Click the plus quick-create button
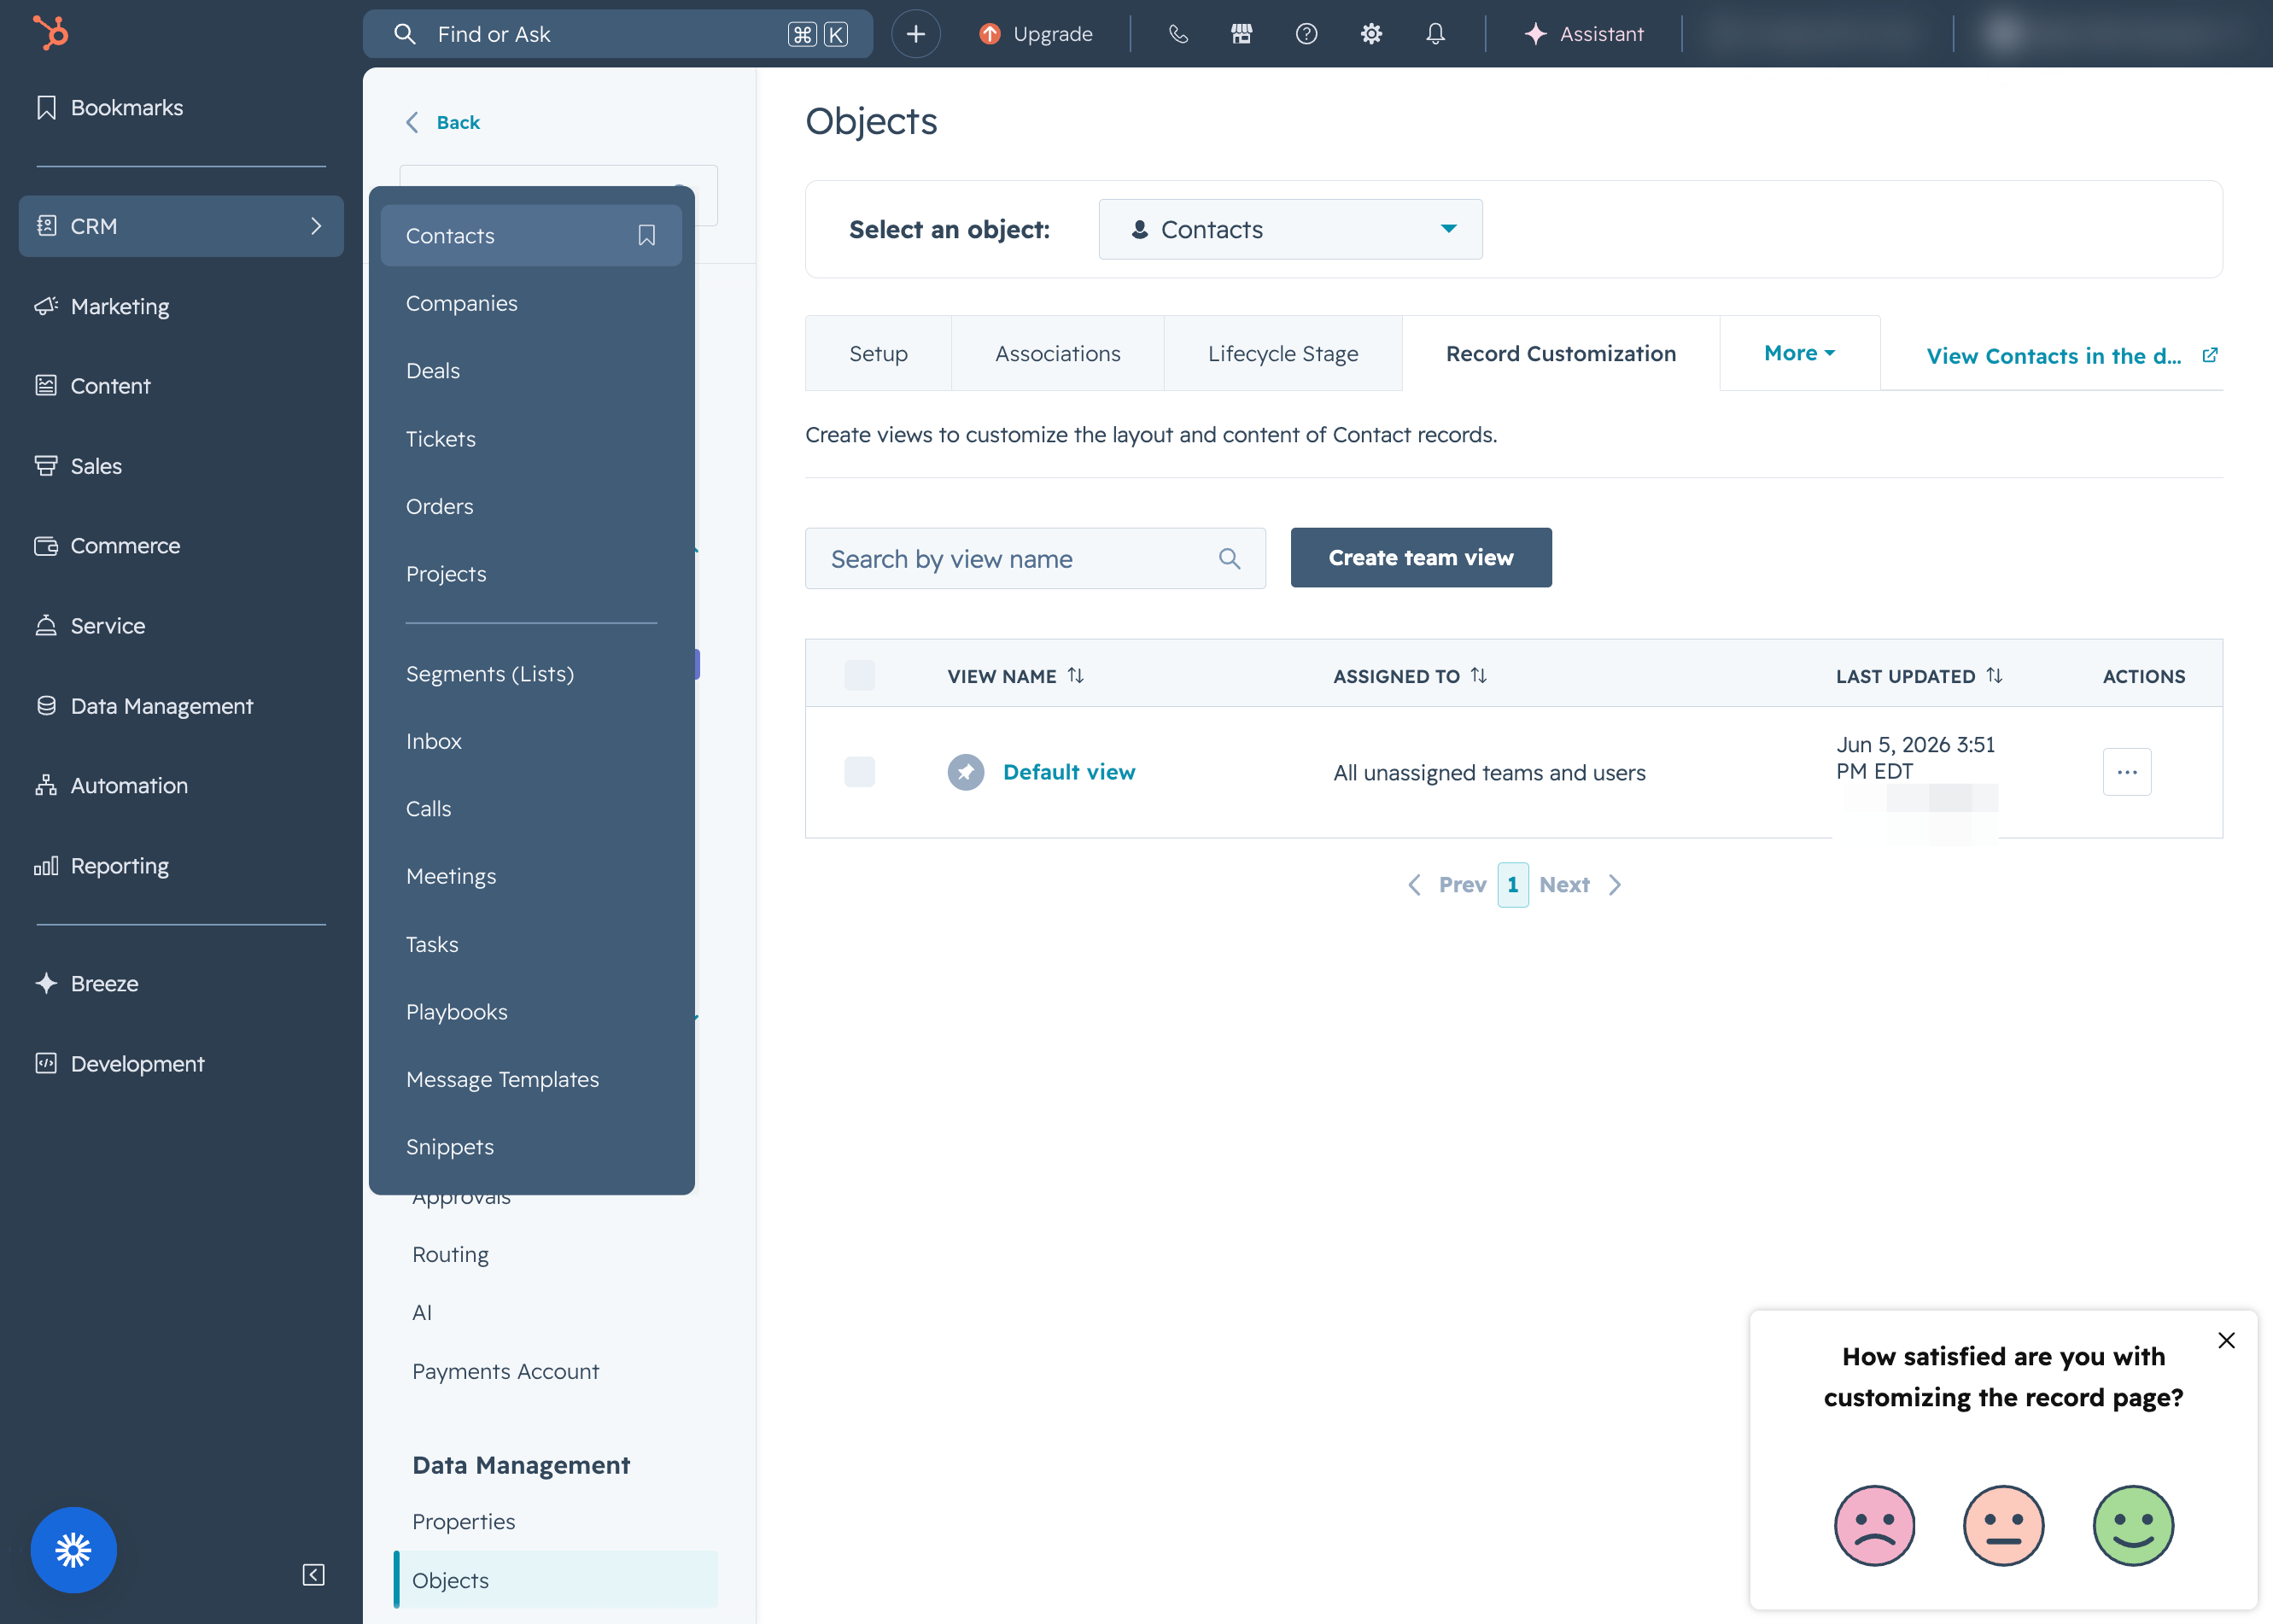The height and width of the screenshot is (1624, 2273). tap(915, 34)
